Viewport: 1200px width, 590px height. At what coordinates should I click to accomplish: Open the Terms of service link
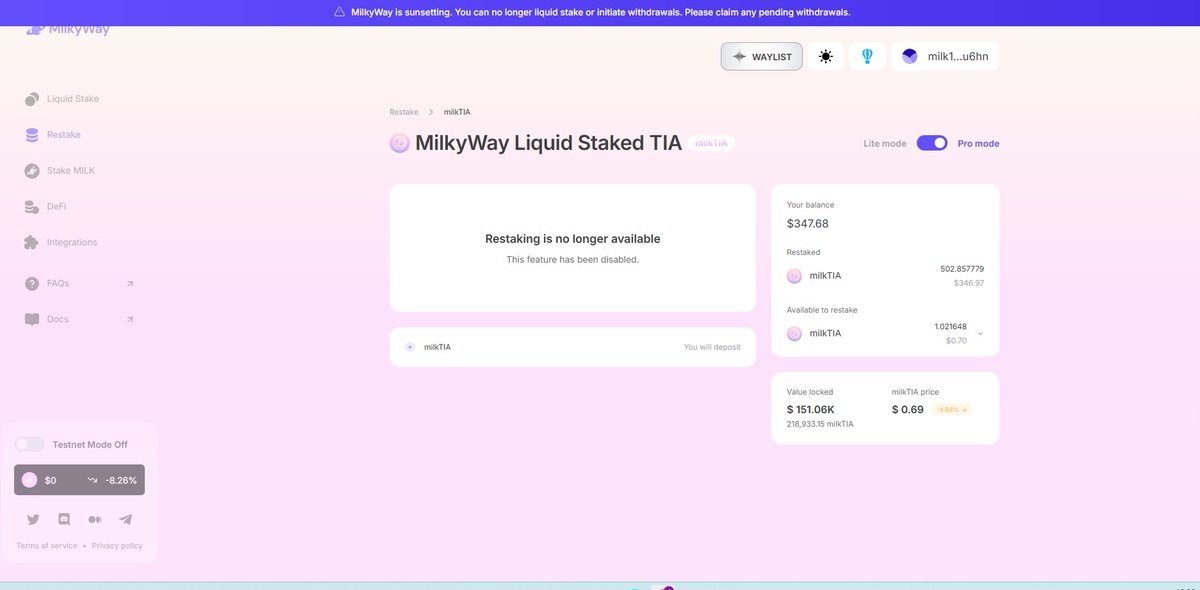45,545
